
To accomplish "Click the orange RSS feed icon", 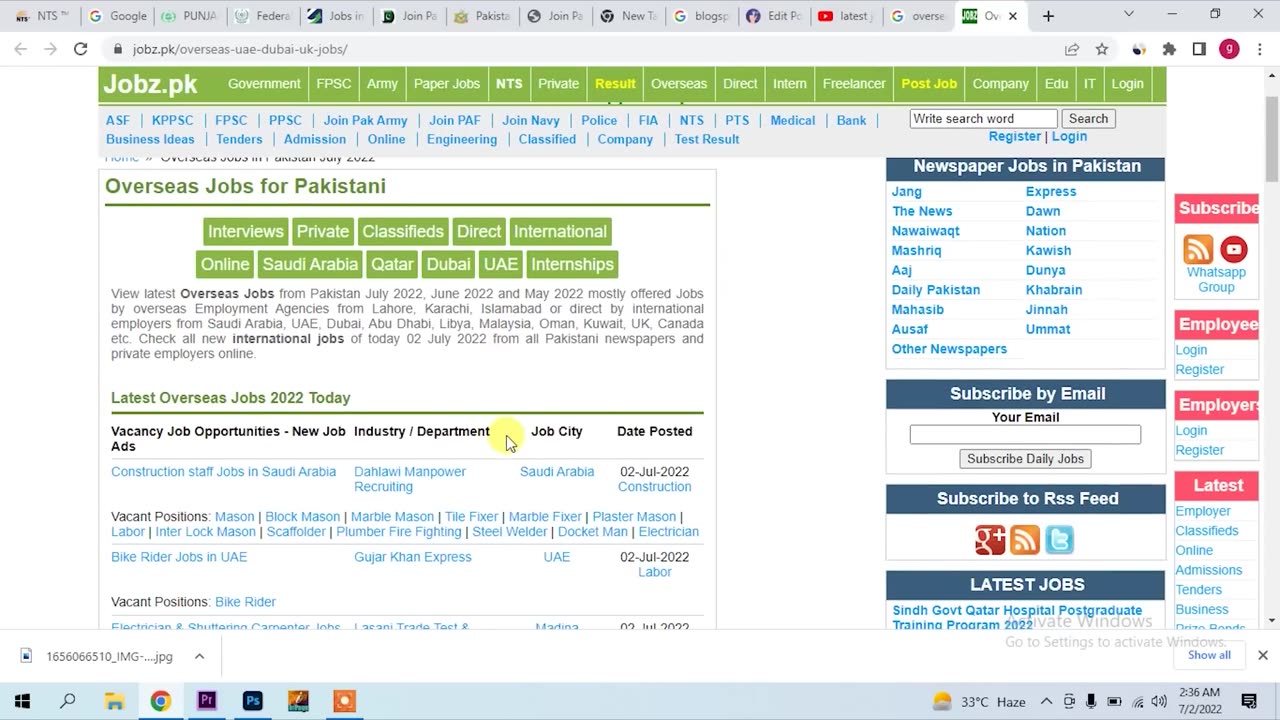I will pos(1025,540).
